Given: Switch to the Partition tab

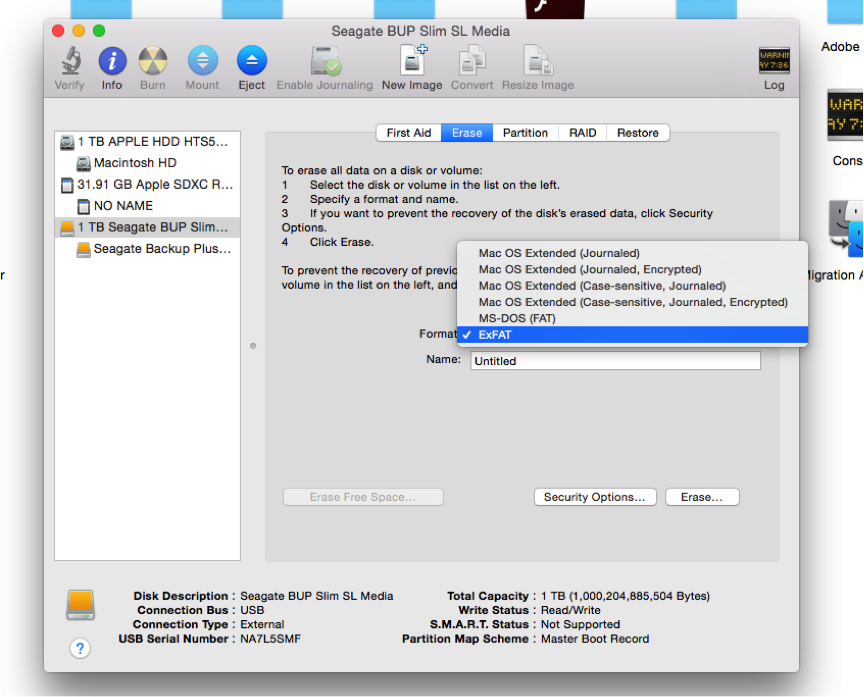Looking at the screenshot, I should click(x=525, y=133).
